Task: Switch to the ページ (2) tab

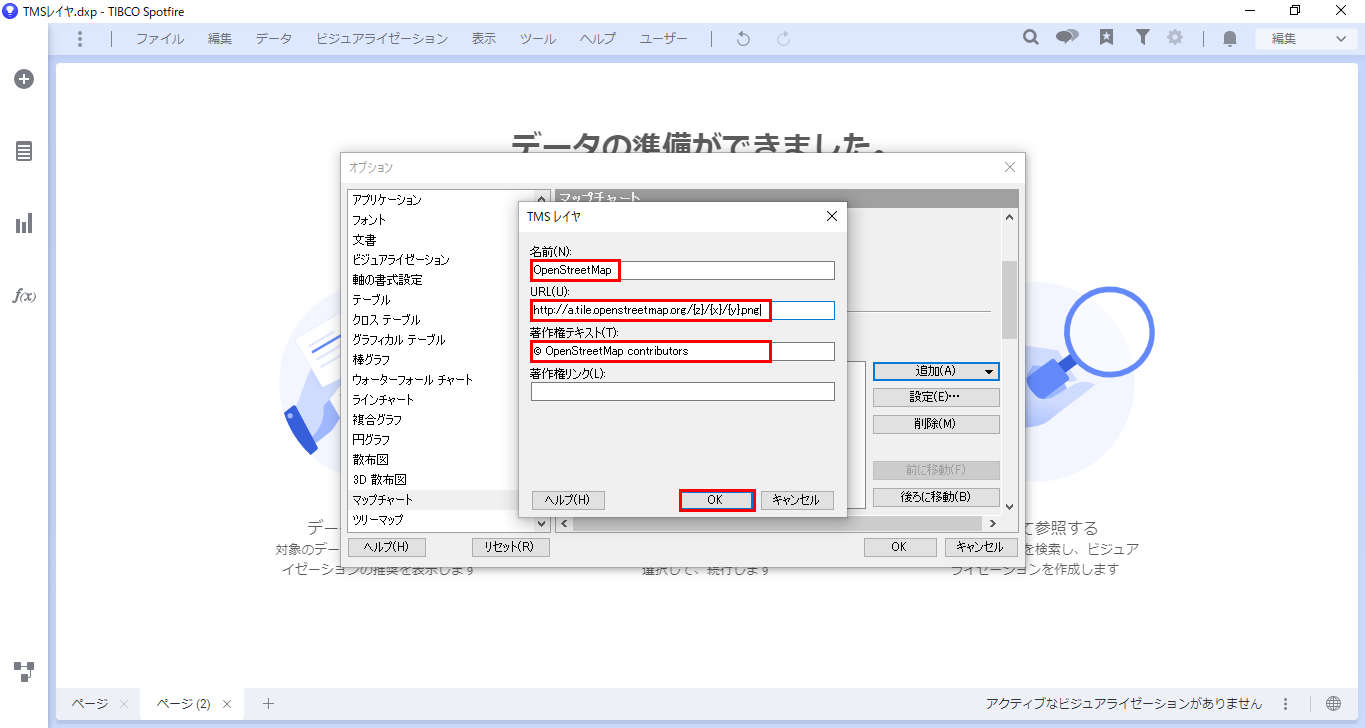Action: (x=183, y=704)
